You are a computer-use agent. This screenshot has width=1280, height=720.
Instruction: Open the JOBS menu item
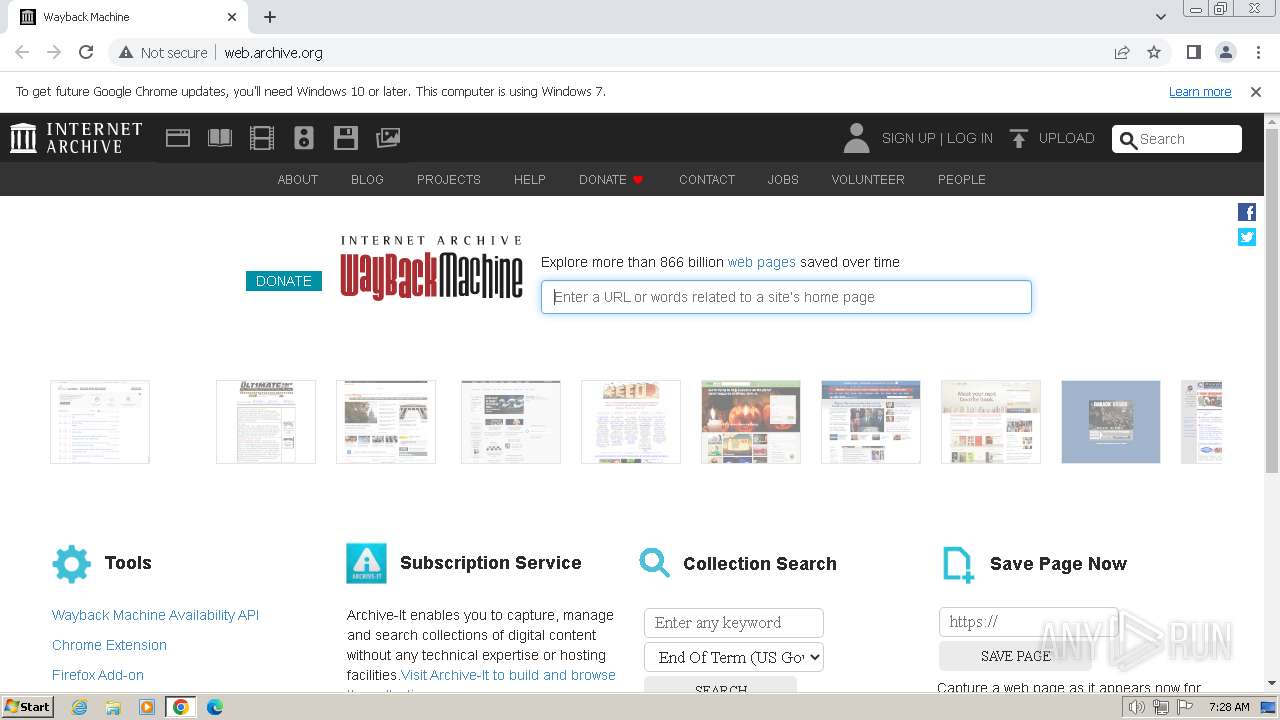point(783,179)
